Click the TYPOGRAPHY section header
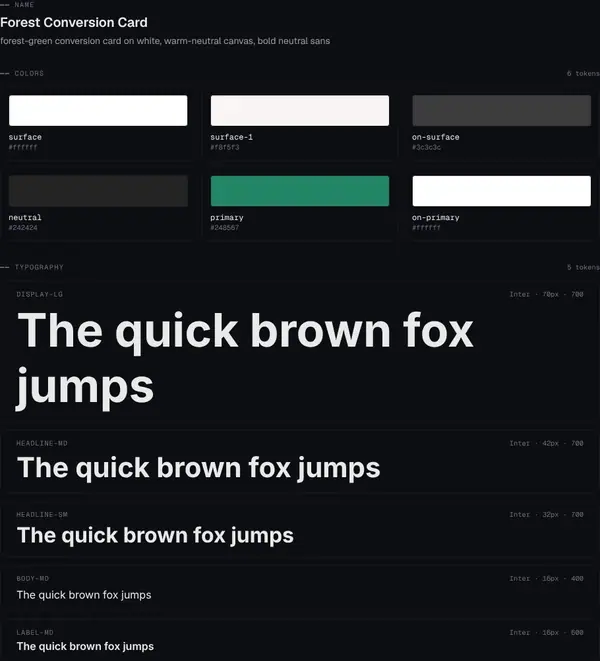The image size is (600, 661). pos(39,267)
